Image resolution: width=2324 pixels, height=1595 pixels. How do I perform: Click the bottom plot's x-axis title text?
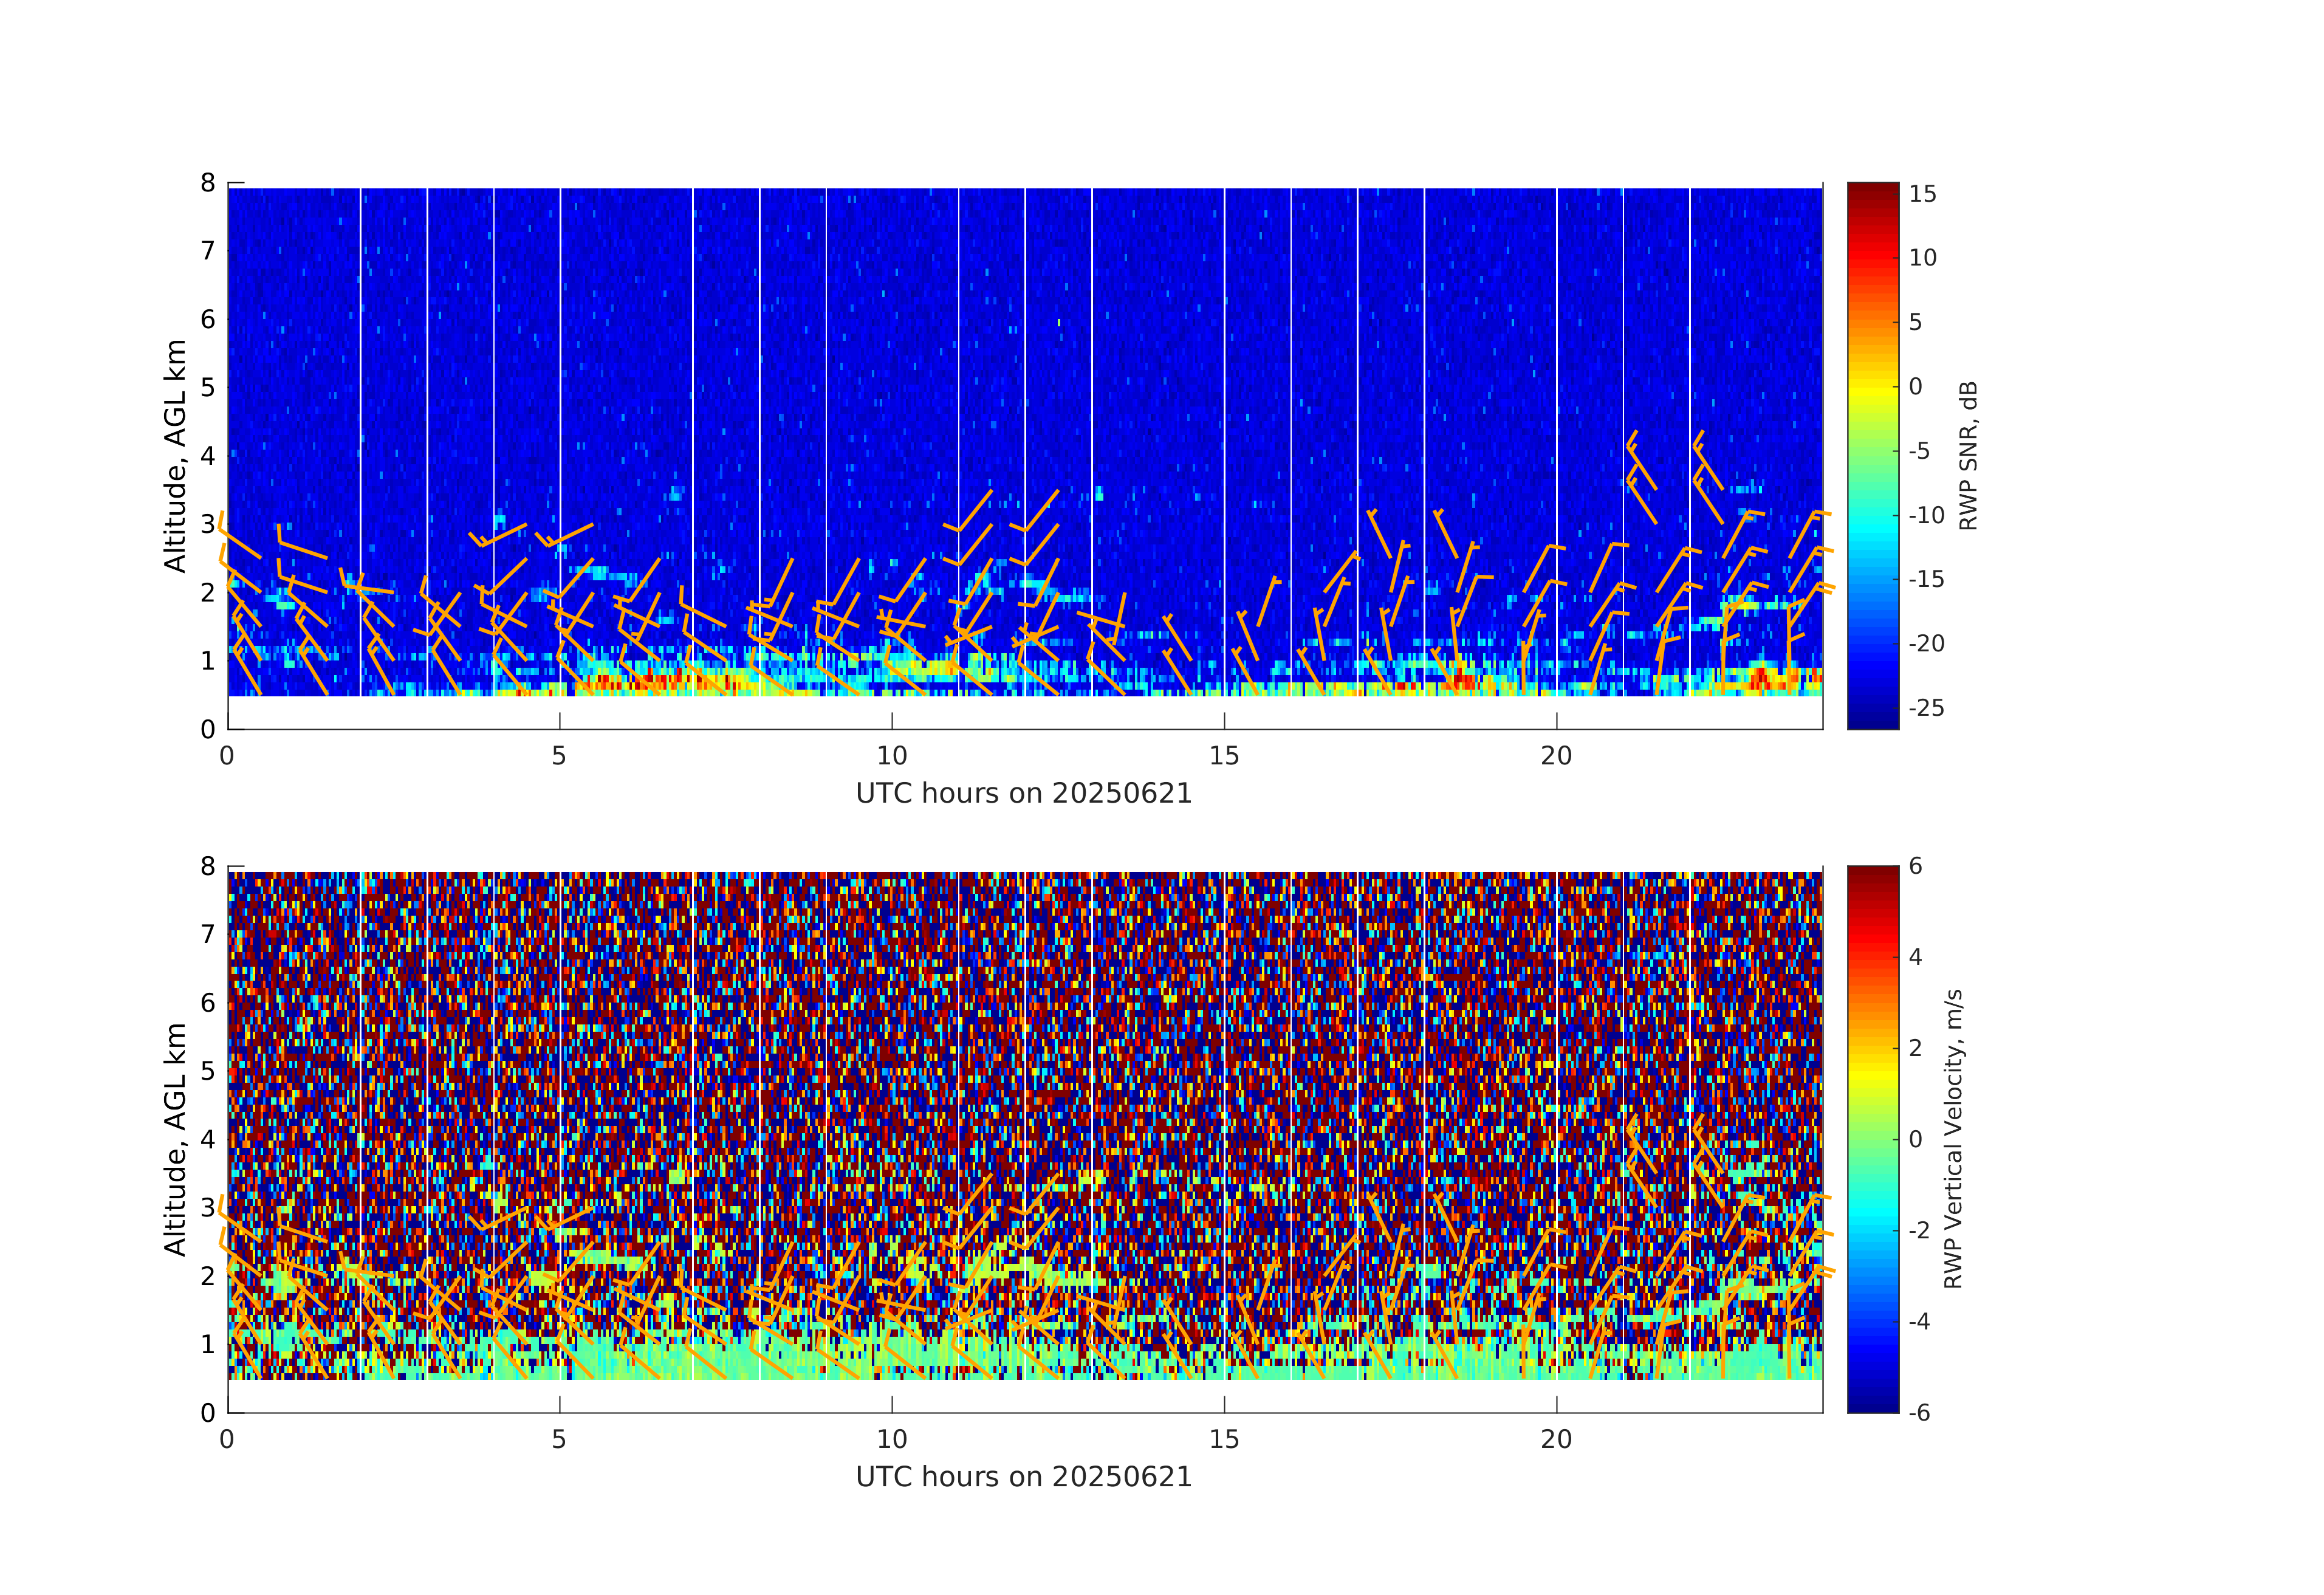tap(1024, 1477)
